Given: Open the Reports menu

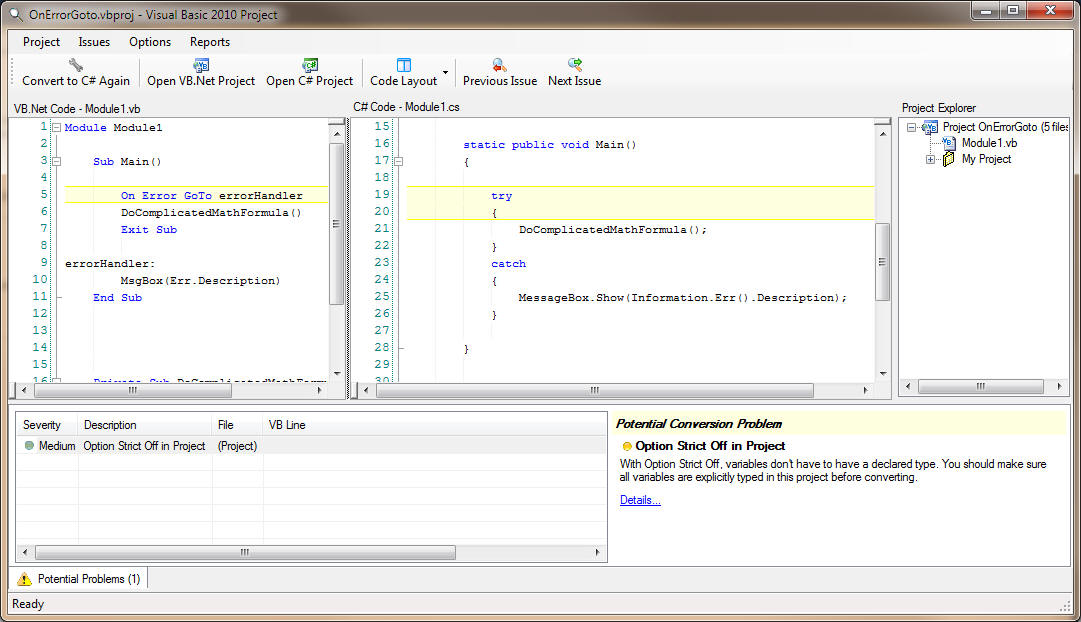Looking at the screenshot, I should (210, 42).
